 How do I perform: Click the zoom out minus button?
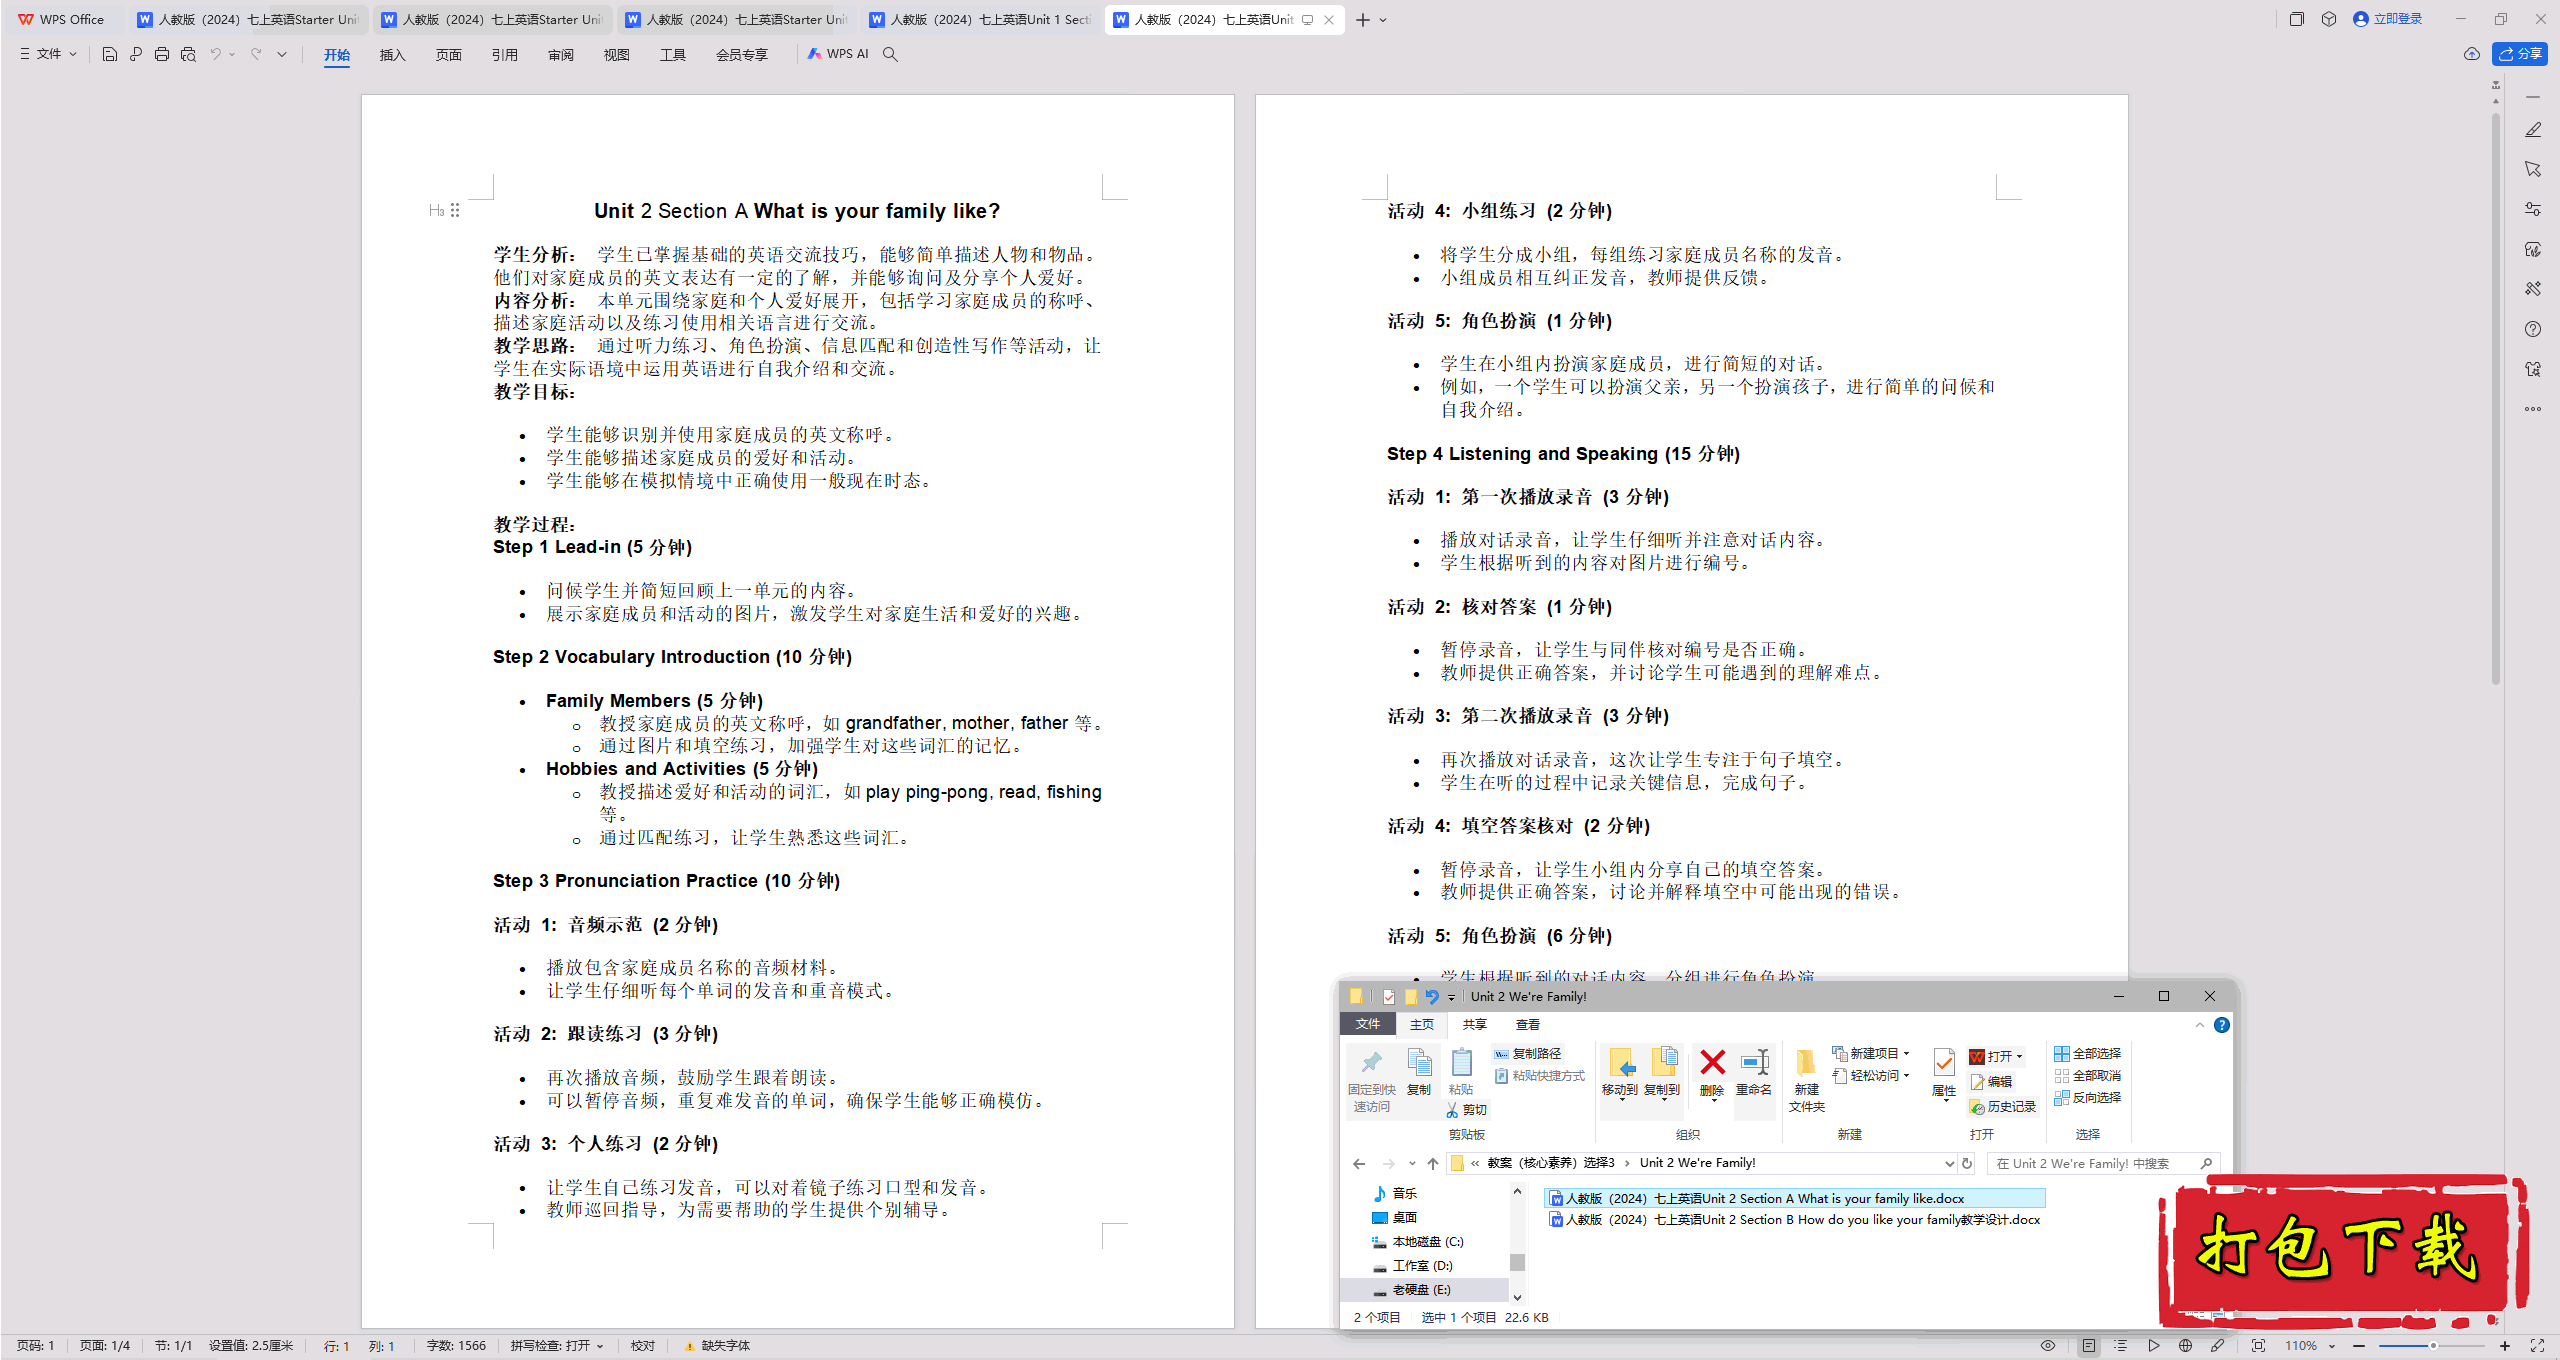point(2359,1346)
